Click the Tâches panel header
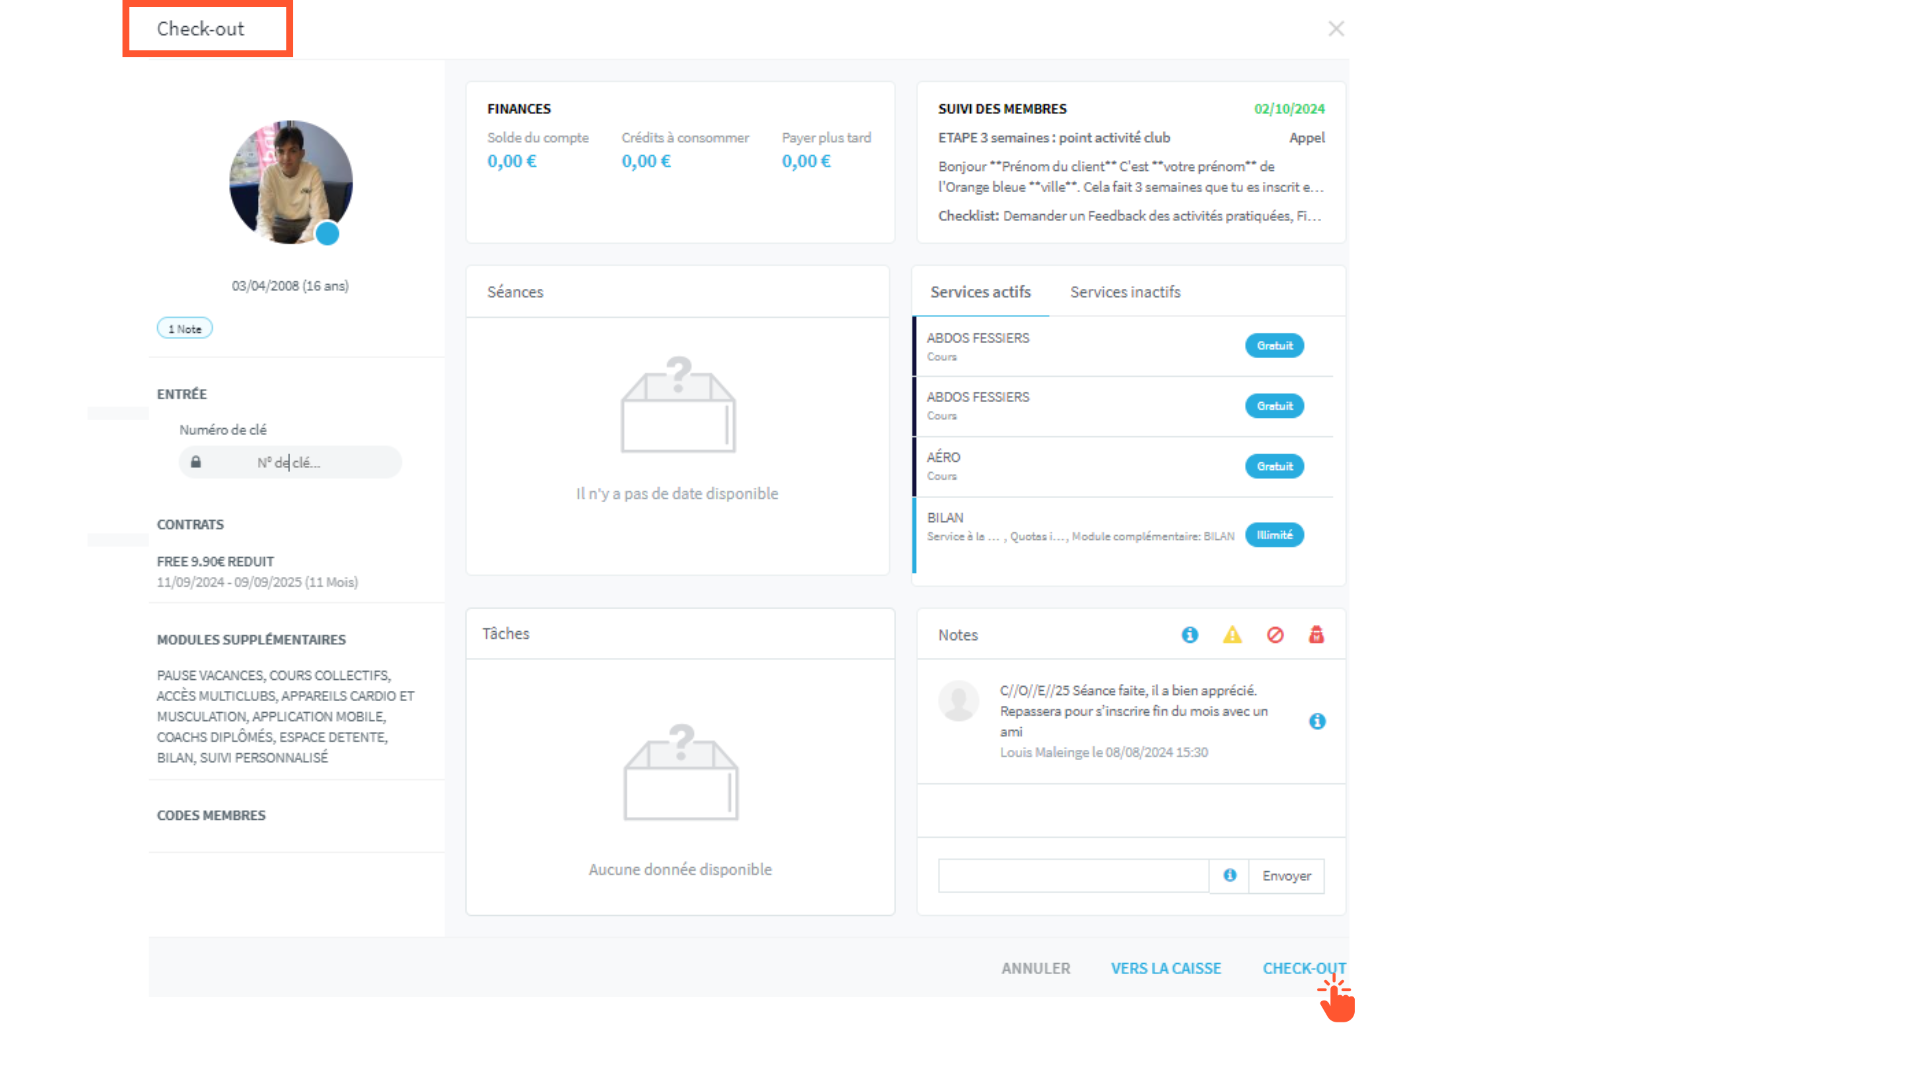The image size is (1920, 1080). tap(680, 634)
